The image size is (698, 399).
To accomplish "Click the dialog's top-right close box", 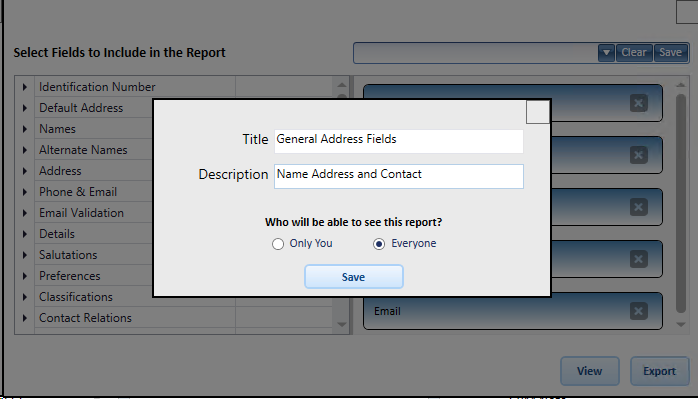I will coord(538,112).
